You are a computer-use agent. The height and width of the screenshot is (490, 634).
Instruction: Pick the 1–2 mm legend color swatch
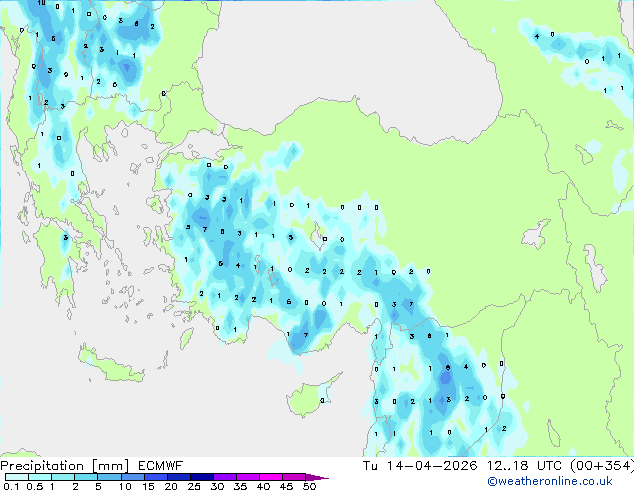point(63,477)
